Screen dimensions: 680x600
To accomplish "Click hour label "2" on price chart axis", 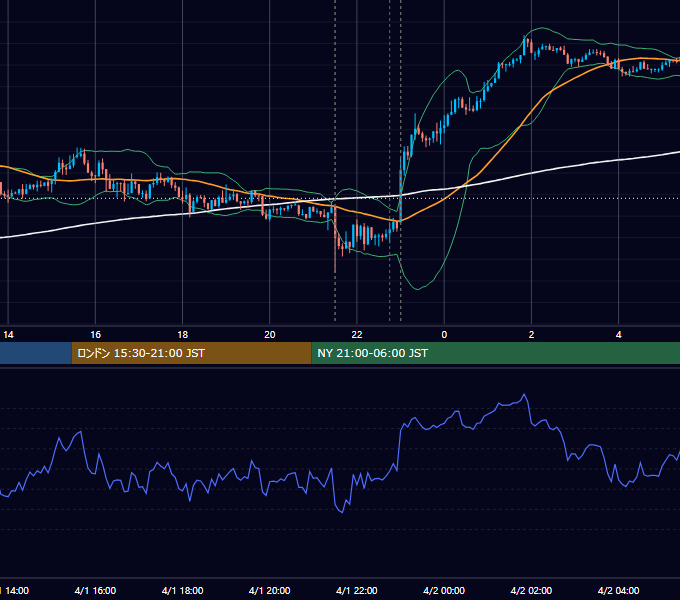I will (x=531, y=335).
